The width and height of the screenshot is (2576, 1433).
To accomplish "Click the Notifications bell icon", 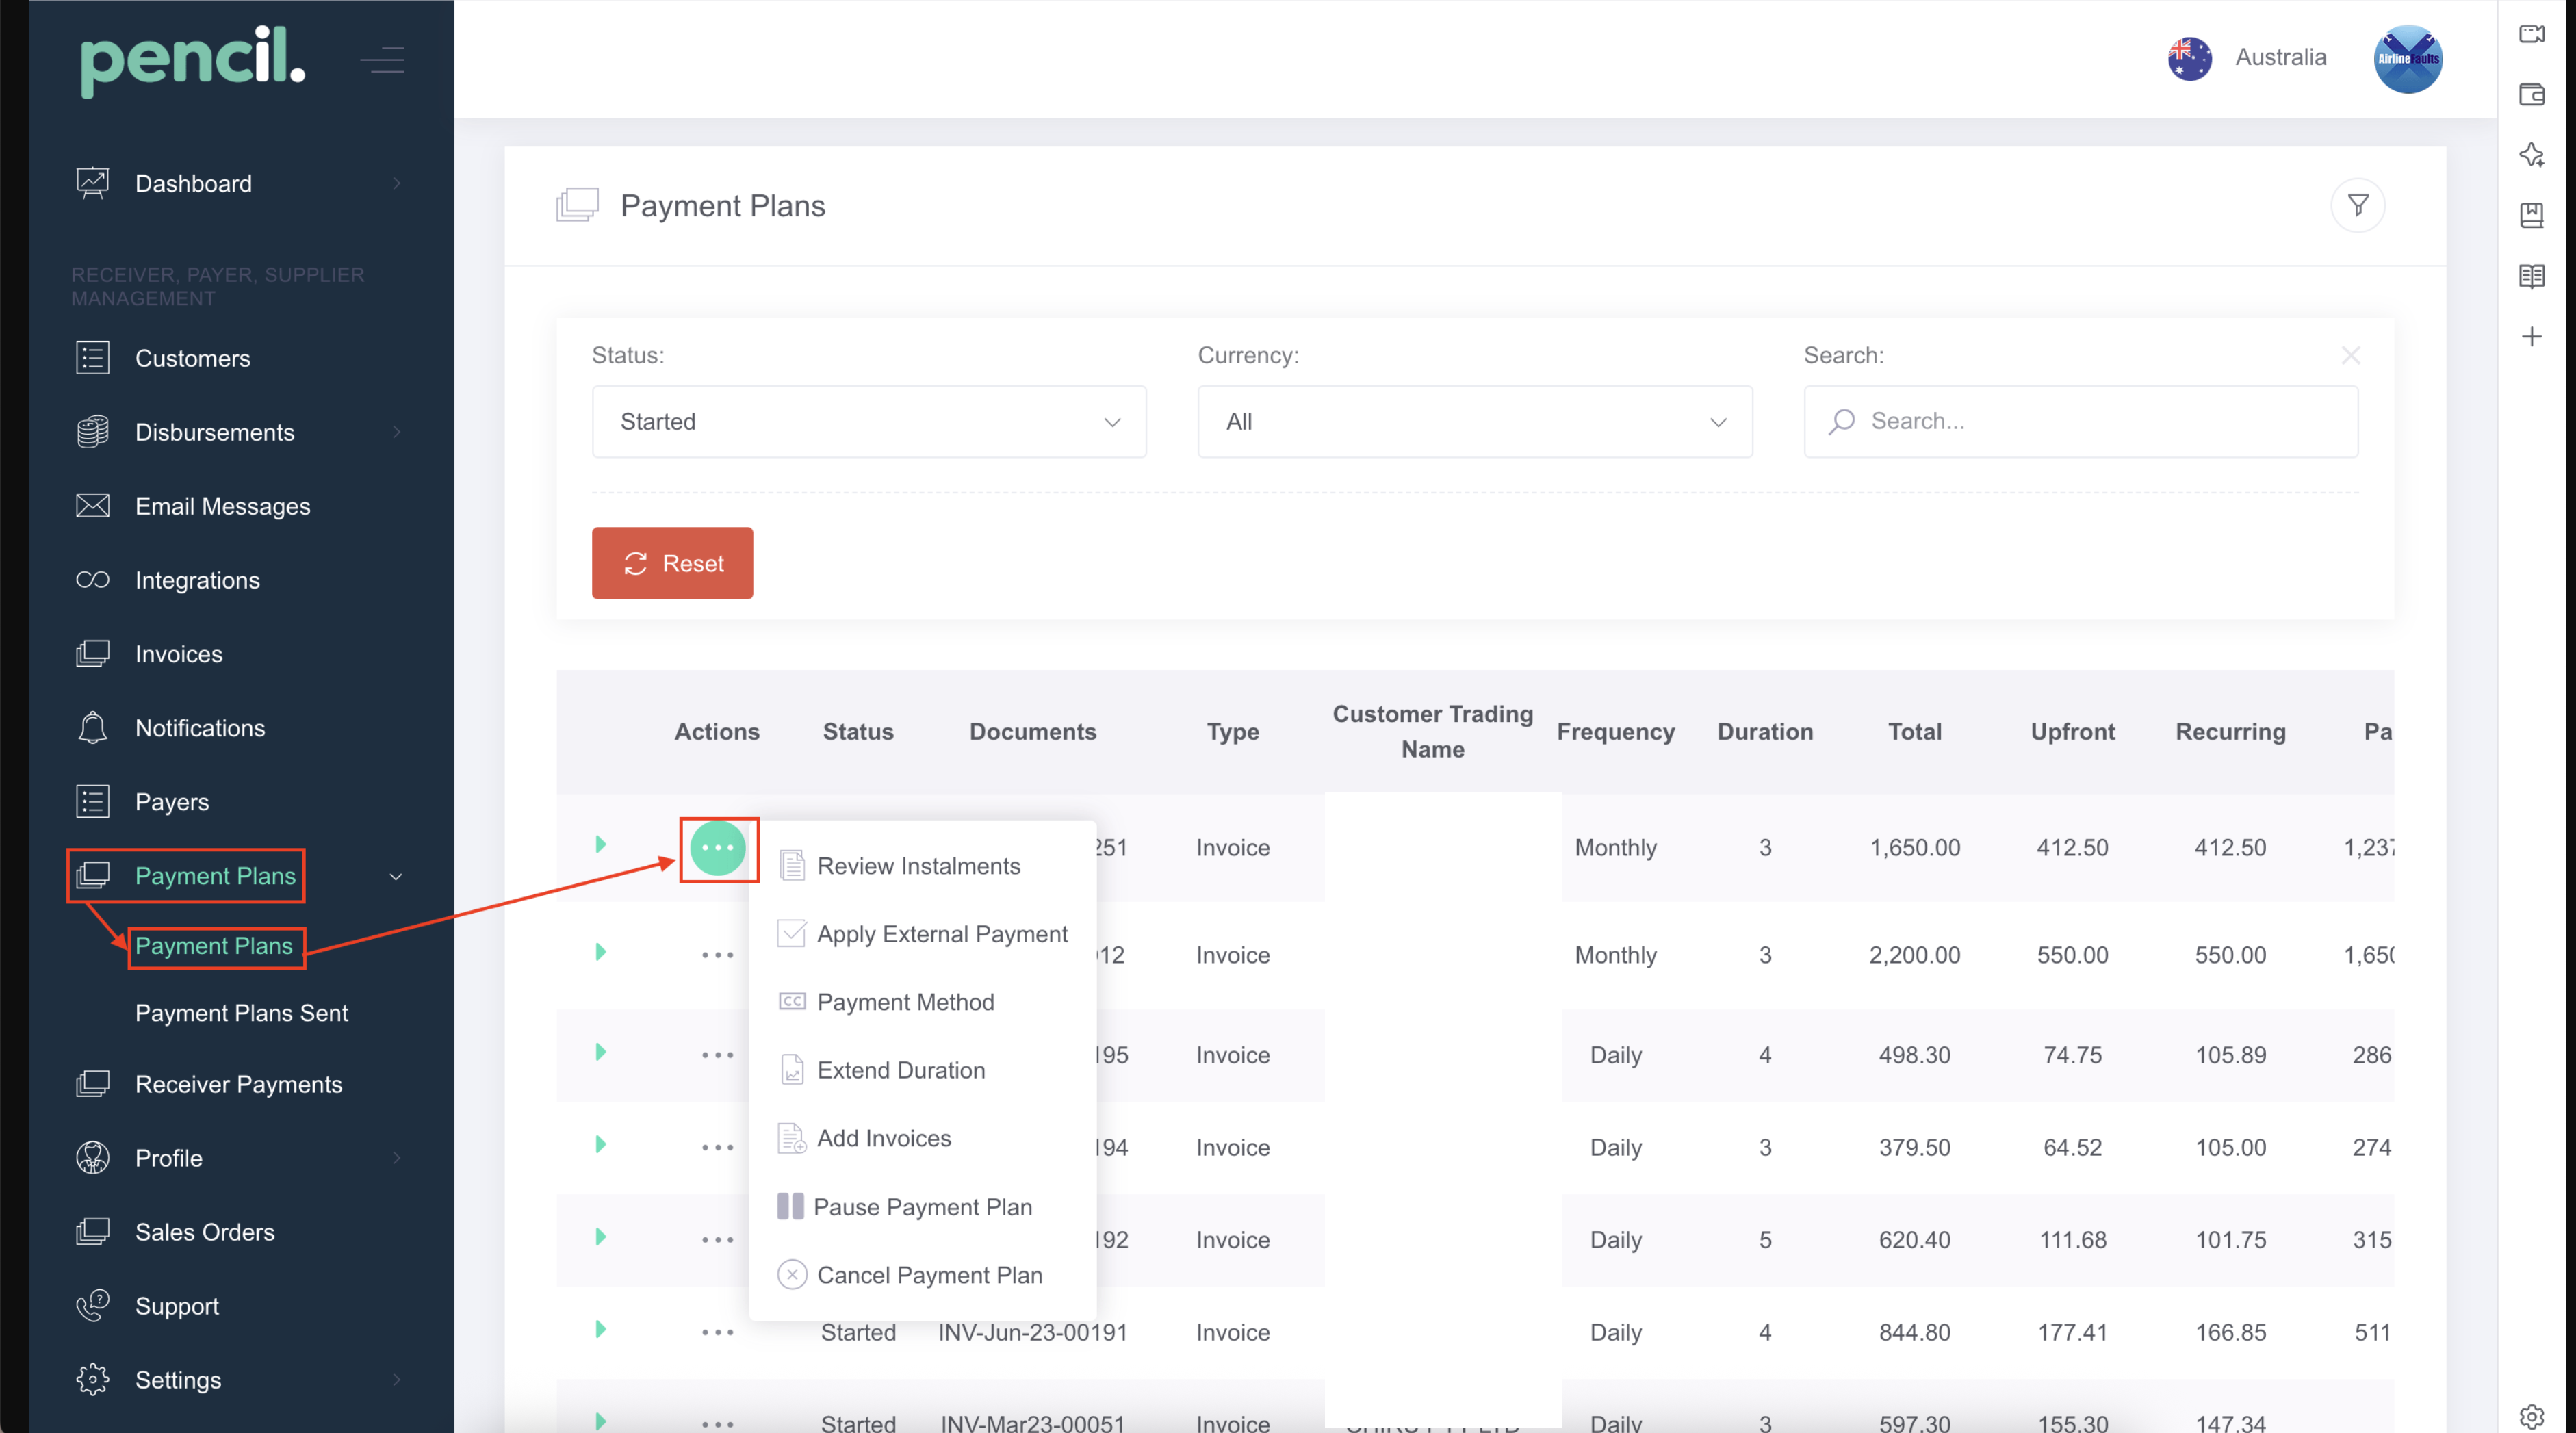I will coord(92,728).
